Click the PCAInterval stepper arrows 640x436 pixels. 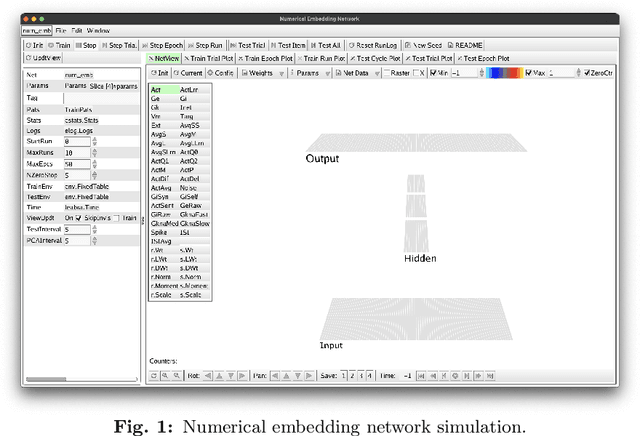pos(95,241)
